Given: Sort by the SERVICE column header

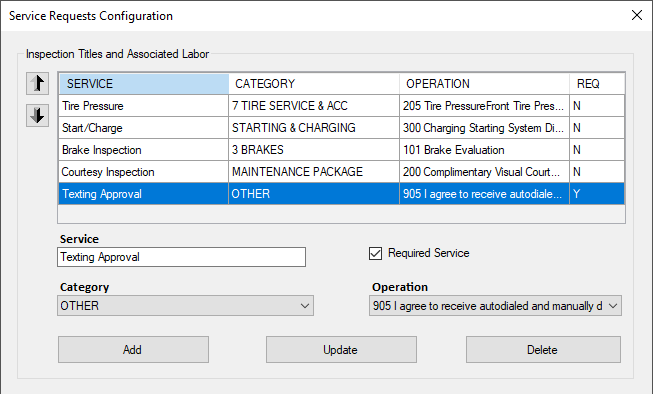Looking at the screenshot, I should [144, 84].
